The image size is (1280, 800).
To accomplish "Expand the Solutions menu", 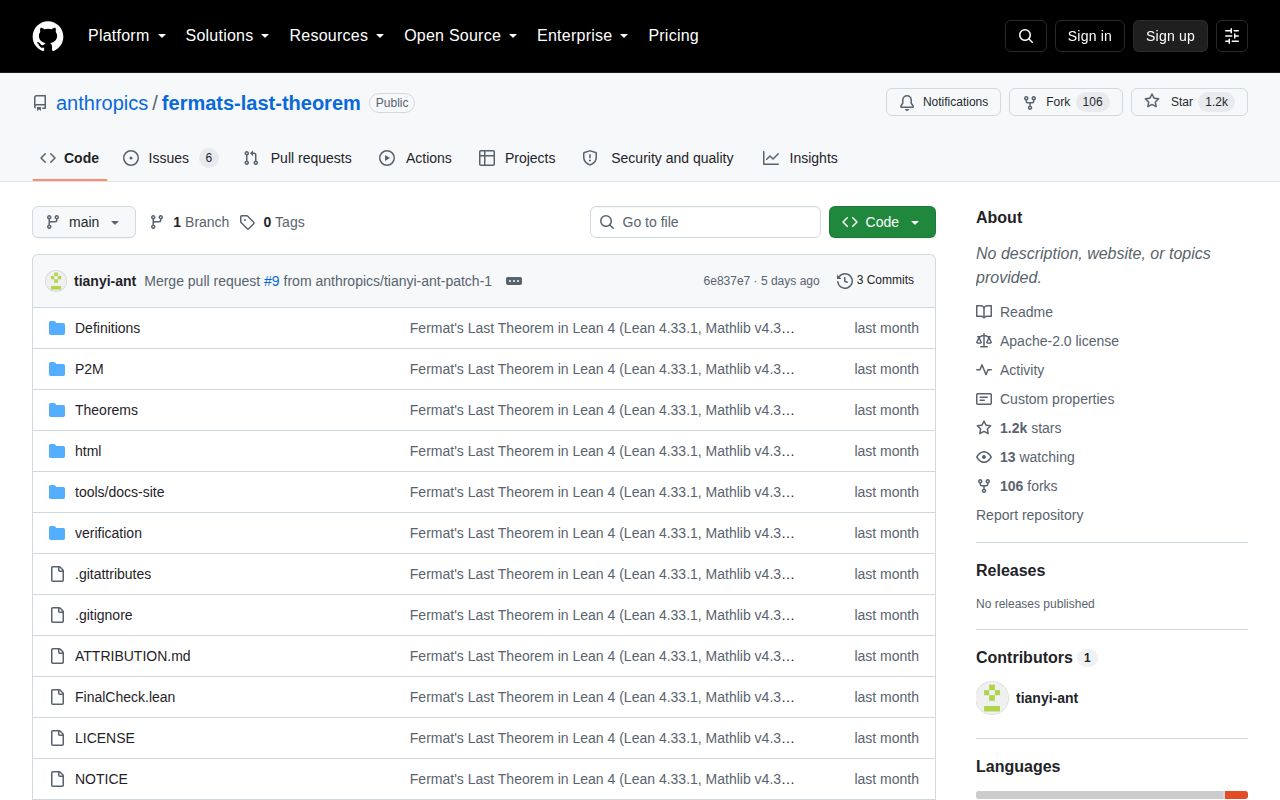I will pos(227,36).
